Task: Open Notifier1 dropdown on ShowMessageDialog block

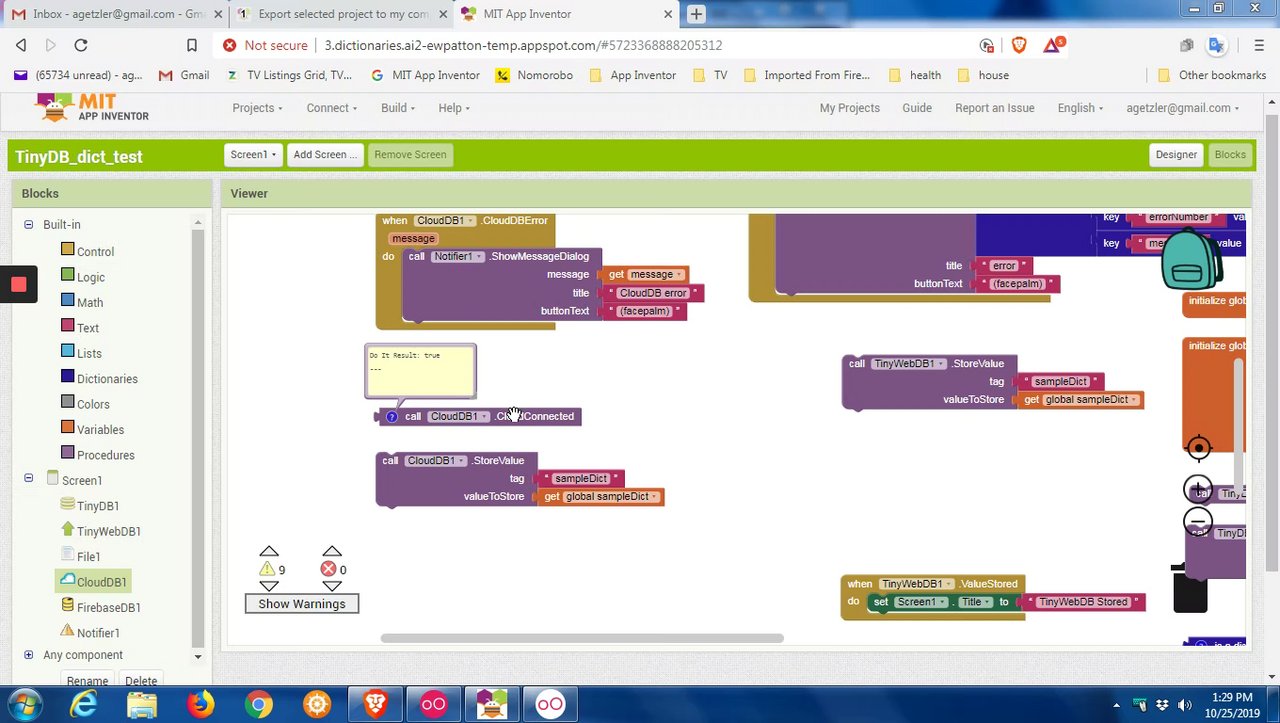Action: click(x=457, y=256)
